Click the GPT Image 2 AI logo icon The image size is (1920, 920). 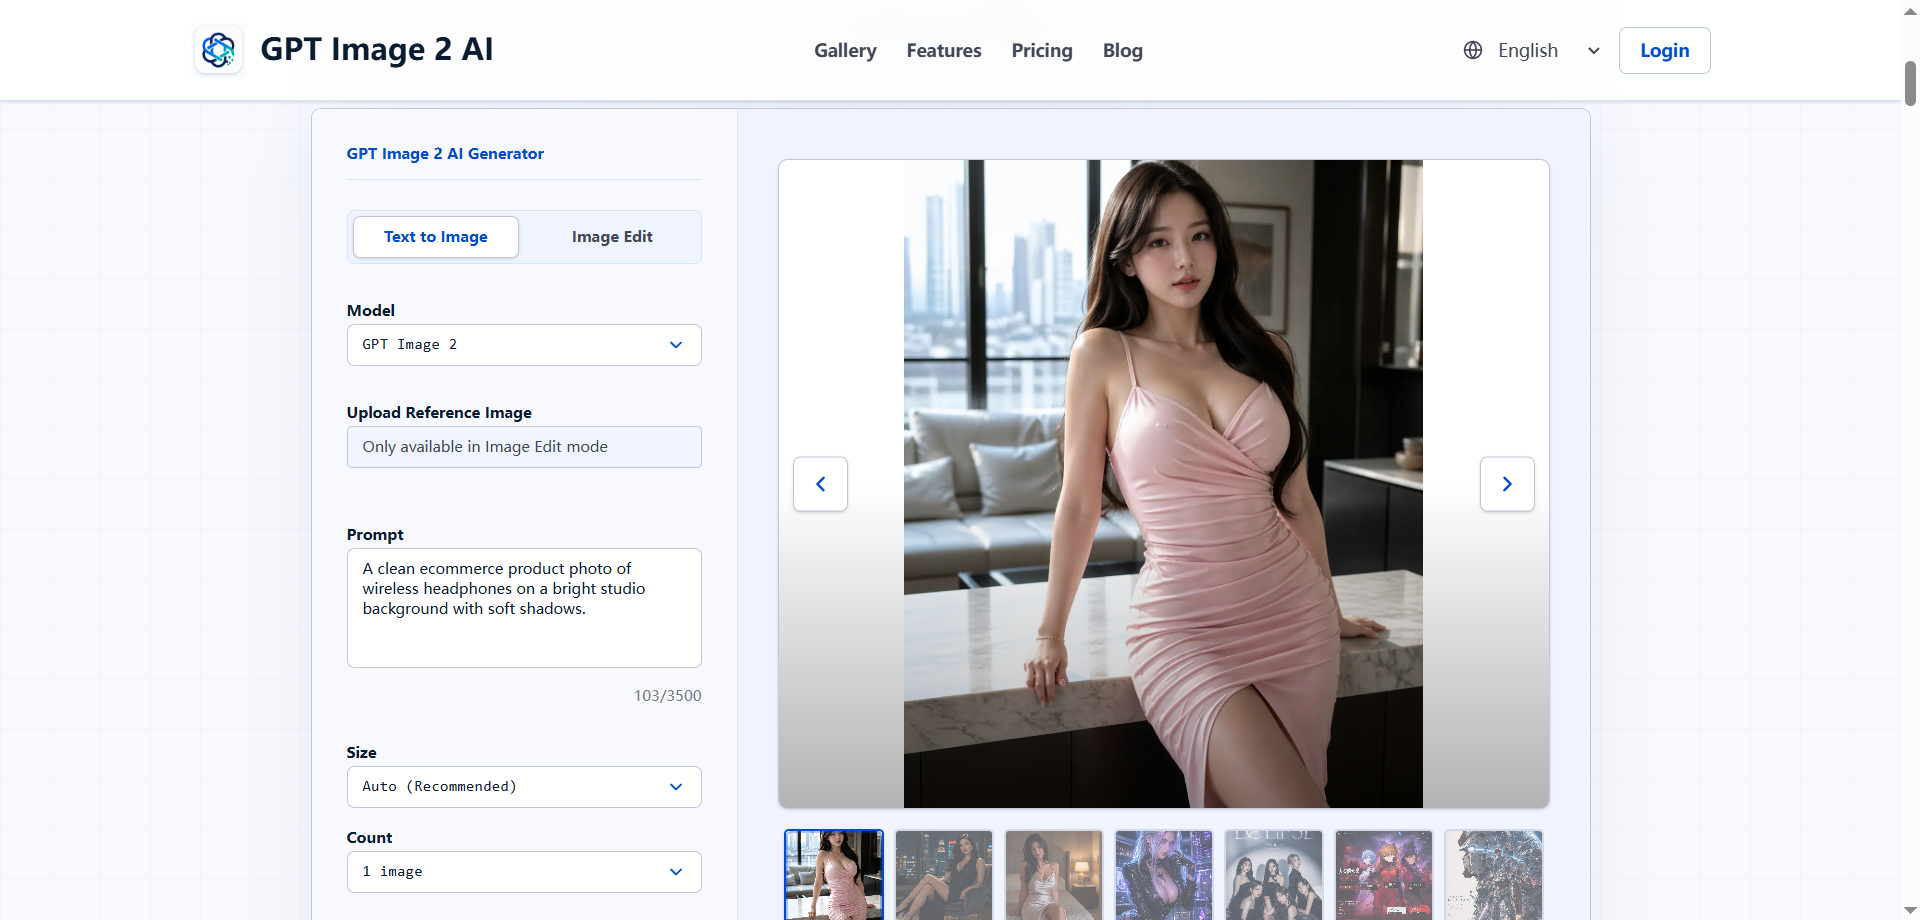pyautogui.click(x=218, y=50)
